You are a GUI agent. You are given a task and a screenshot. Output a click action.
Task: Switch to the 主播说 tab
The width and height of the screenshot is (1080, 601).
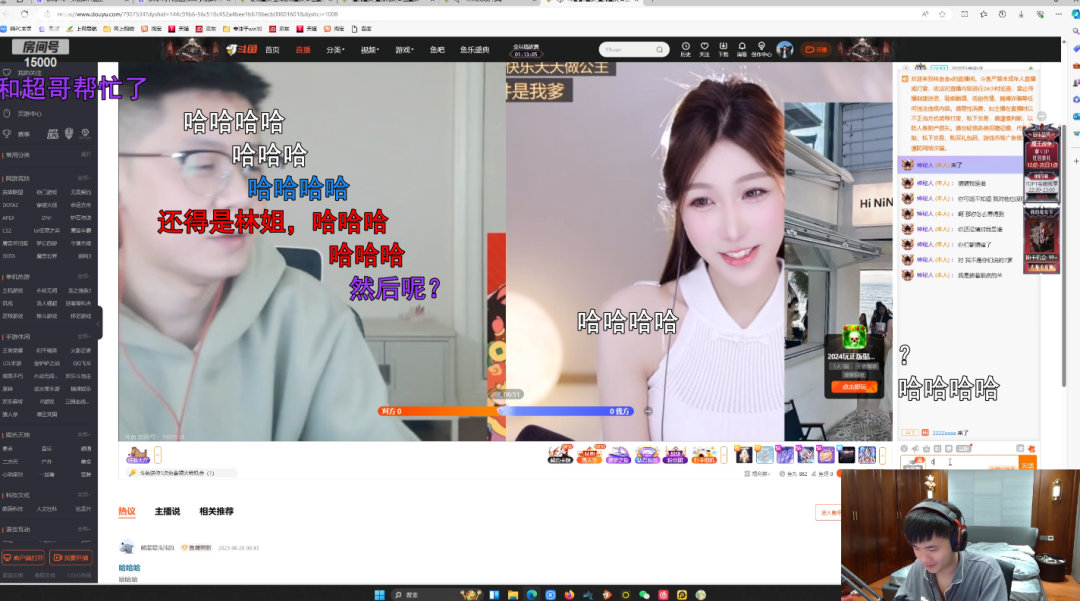tap(167, 512)
